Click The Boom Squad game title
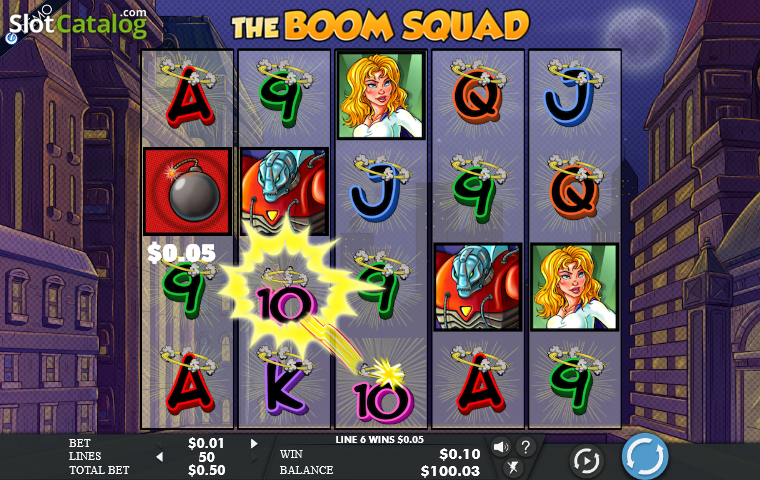 380,25
